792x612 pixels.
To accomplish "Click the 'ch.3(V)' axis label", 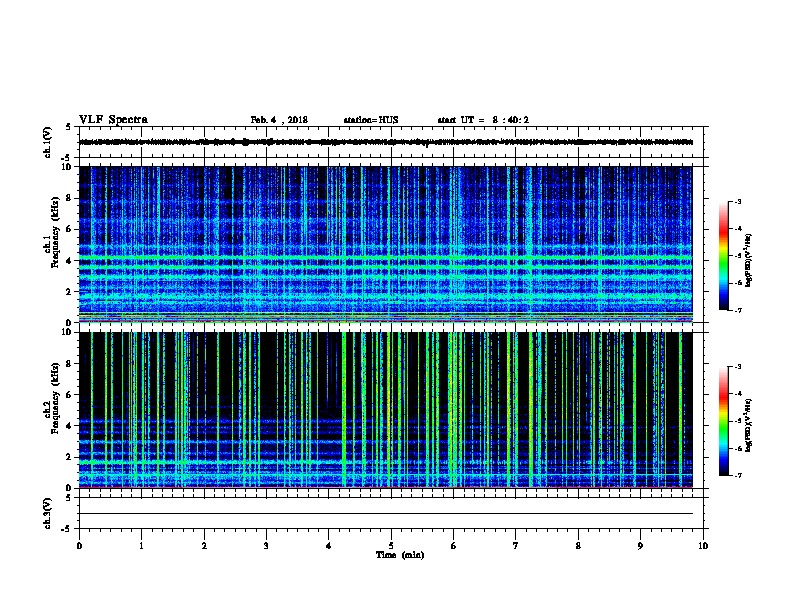I will [48, 513].
